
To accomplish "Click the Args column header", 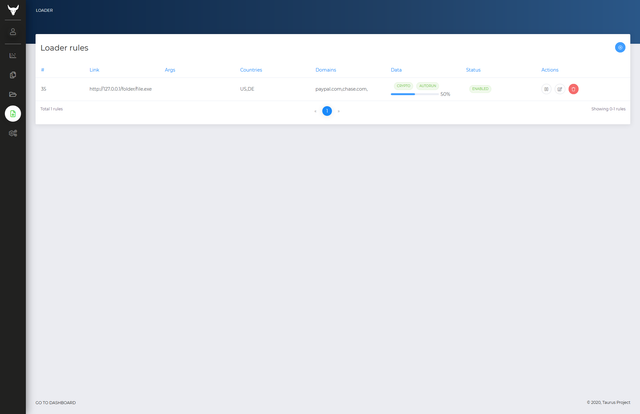I will point(170,70).
